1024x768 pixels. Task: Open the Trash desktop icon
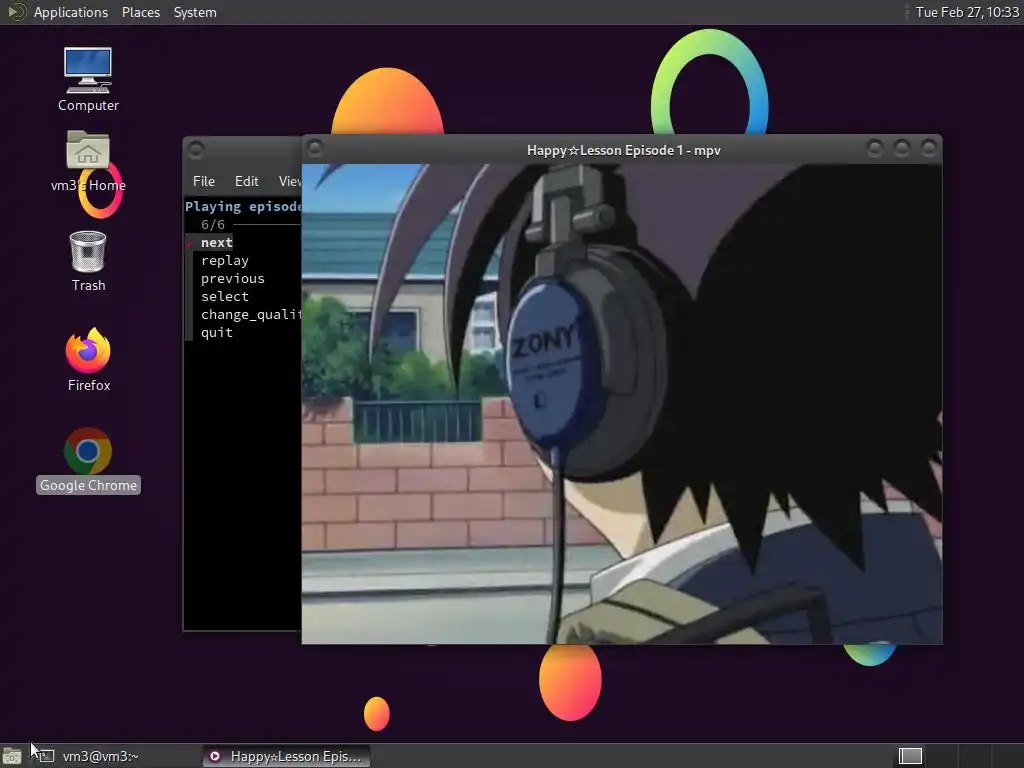tap(88, 261)
